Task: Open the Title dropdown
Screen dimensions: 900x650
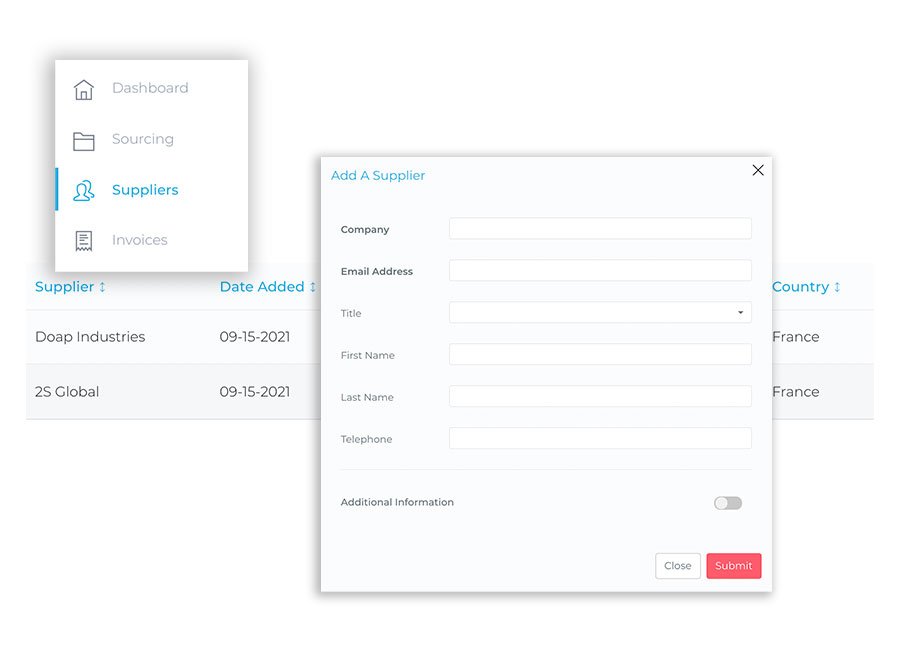Action: click(x=600, y=313)
